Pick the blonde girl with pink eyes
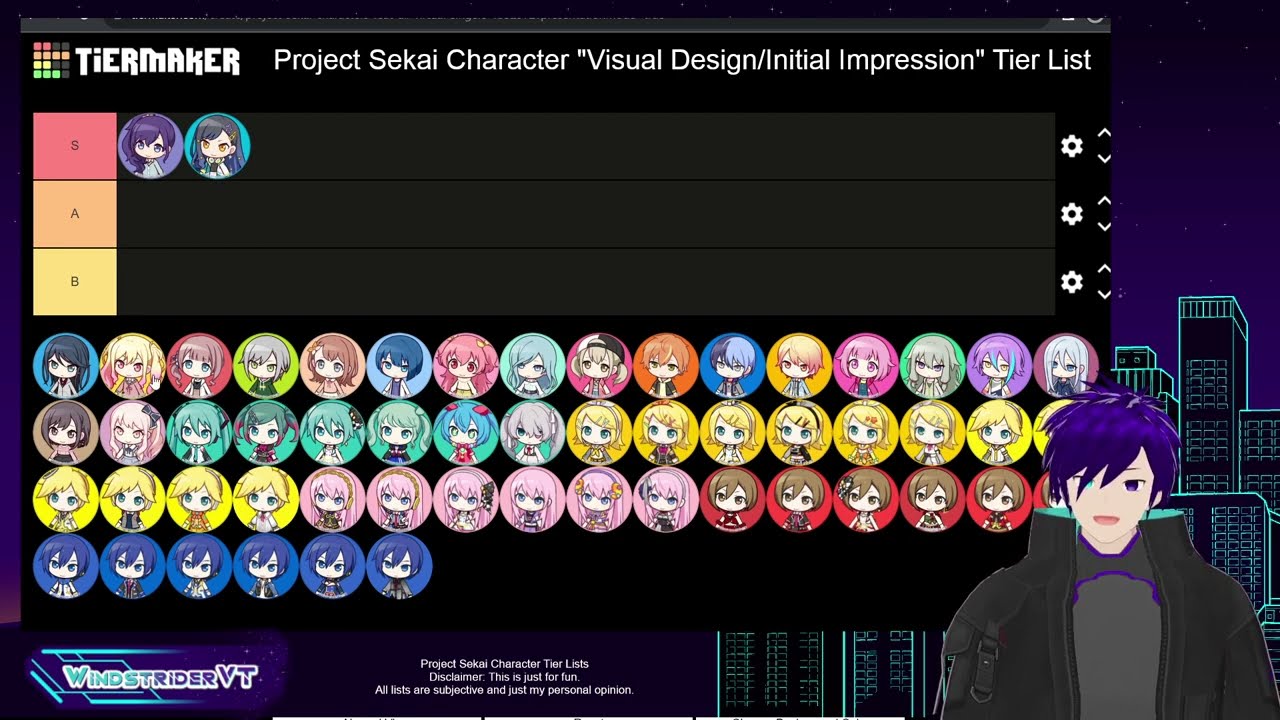Screen dimensions: 1280x720 coord(132,366)
